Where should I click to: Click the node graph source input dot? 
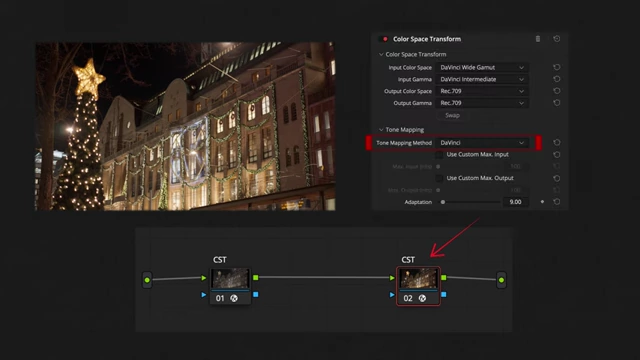point(147,280)
